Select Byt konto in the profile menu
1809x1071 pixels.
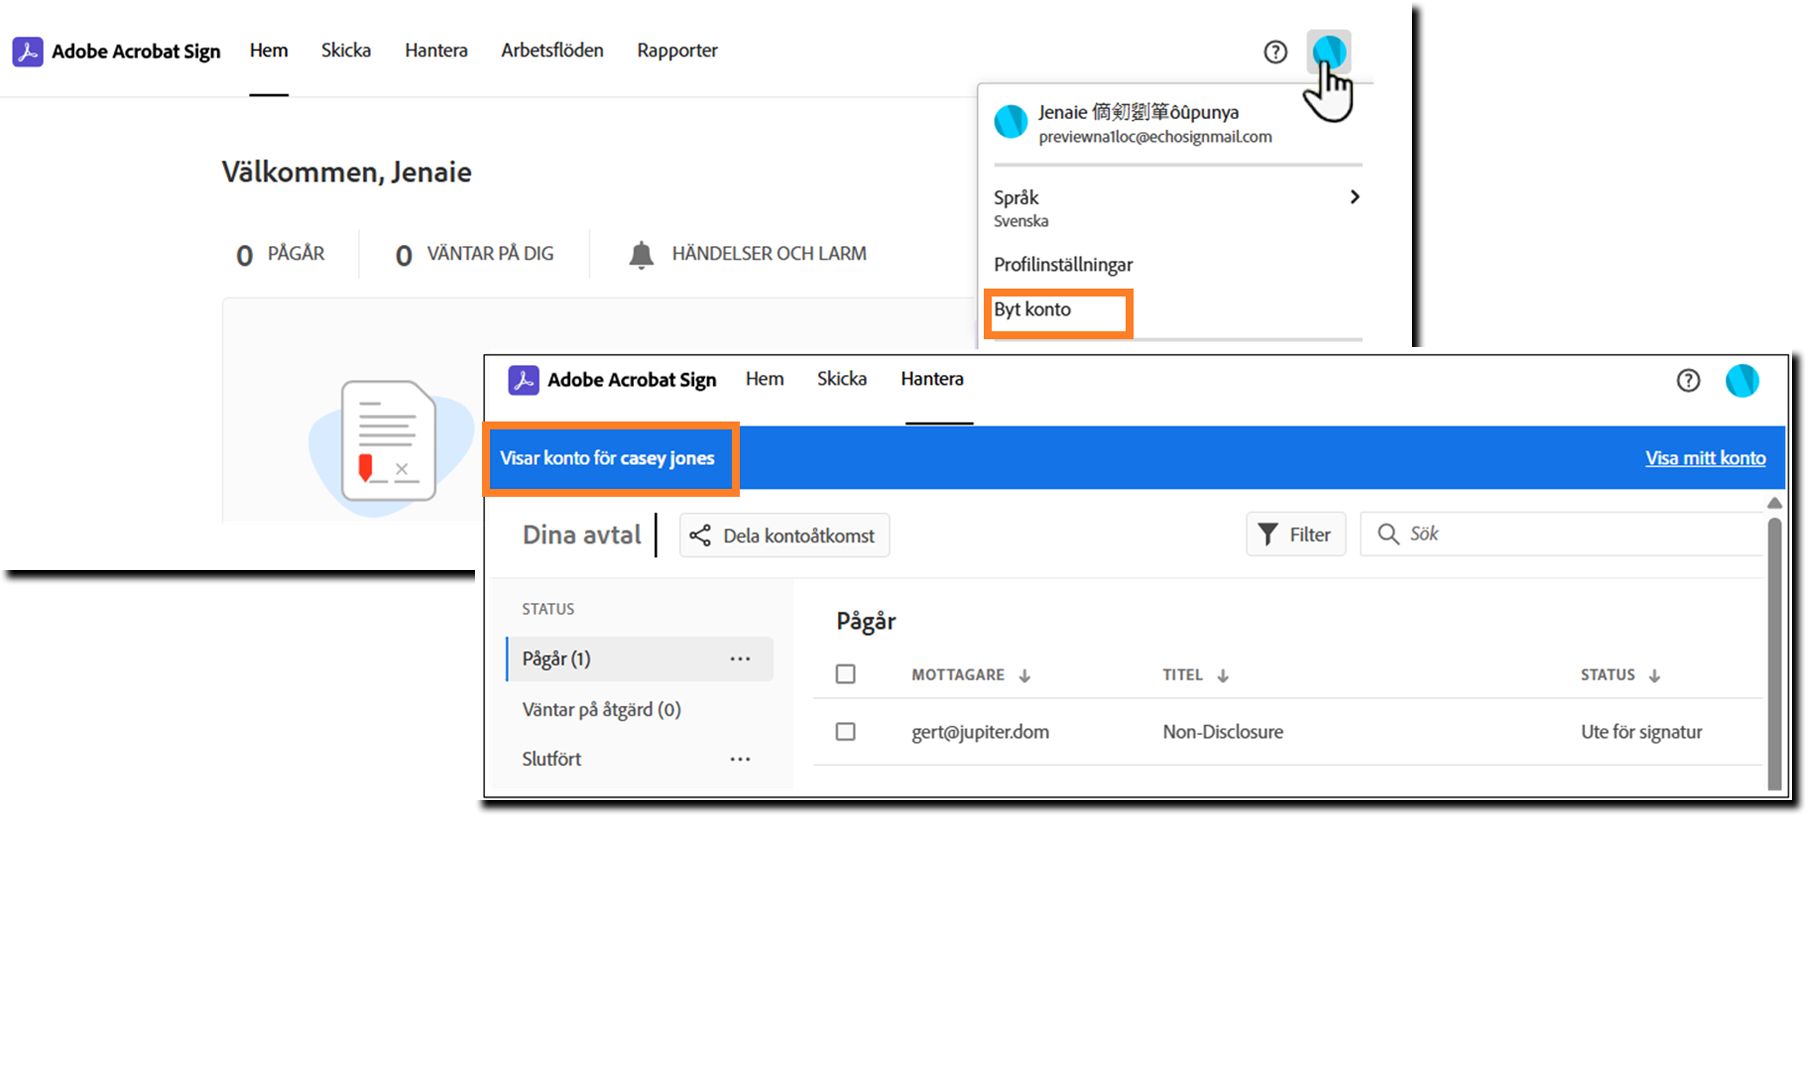1032,310
